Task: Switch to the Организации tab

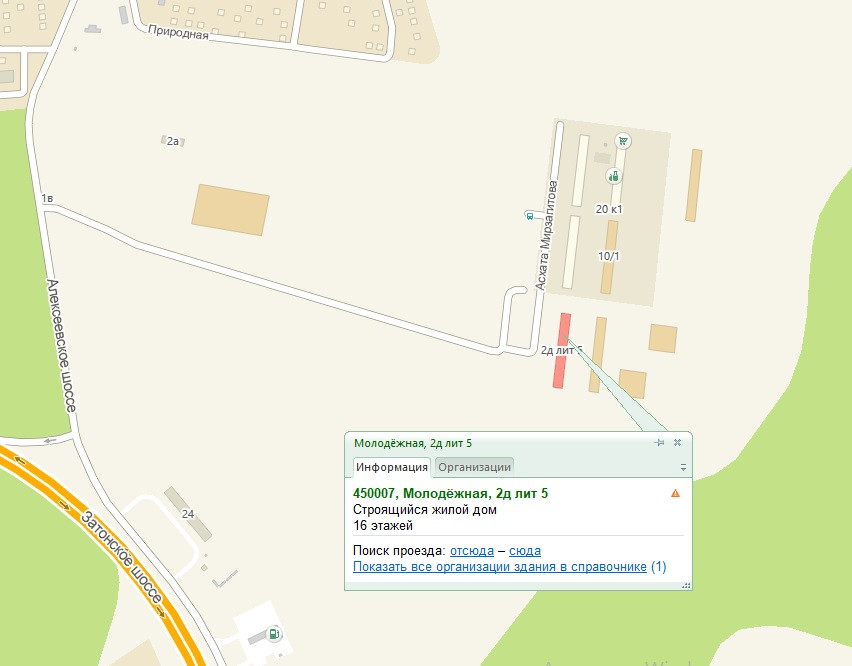Action: pos(474,467)
